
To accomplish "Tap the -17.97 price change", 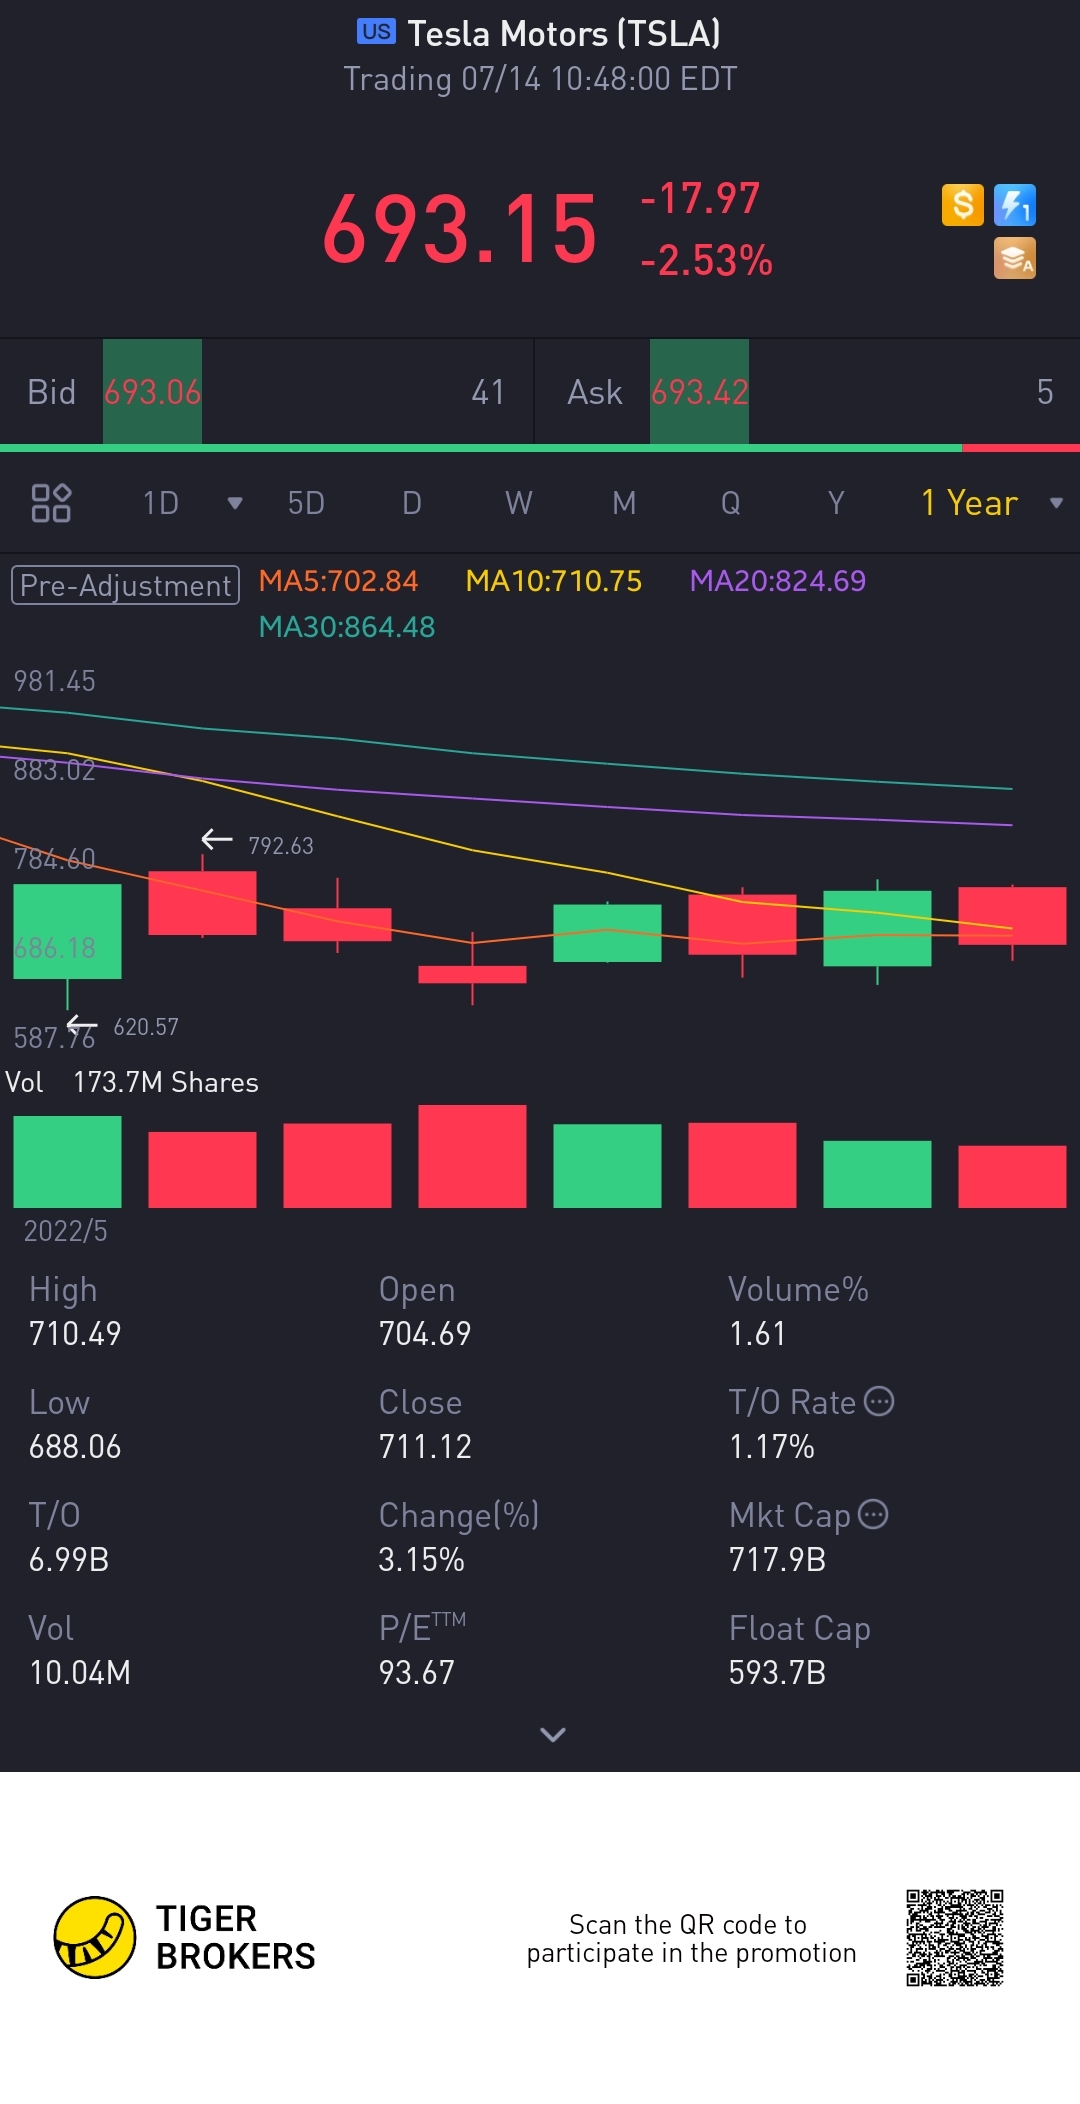I will 700,198.
